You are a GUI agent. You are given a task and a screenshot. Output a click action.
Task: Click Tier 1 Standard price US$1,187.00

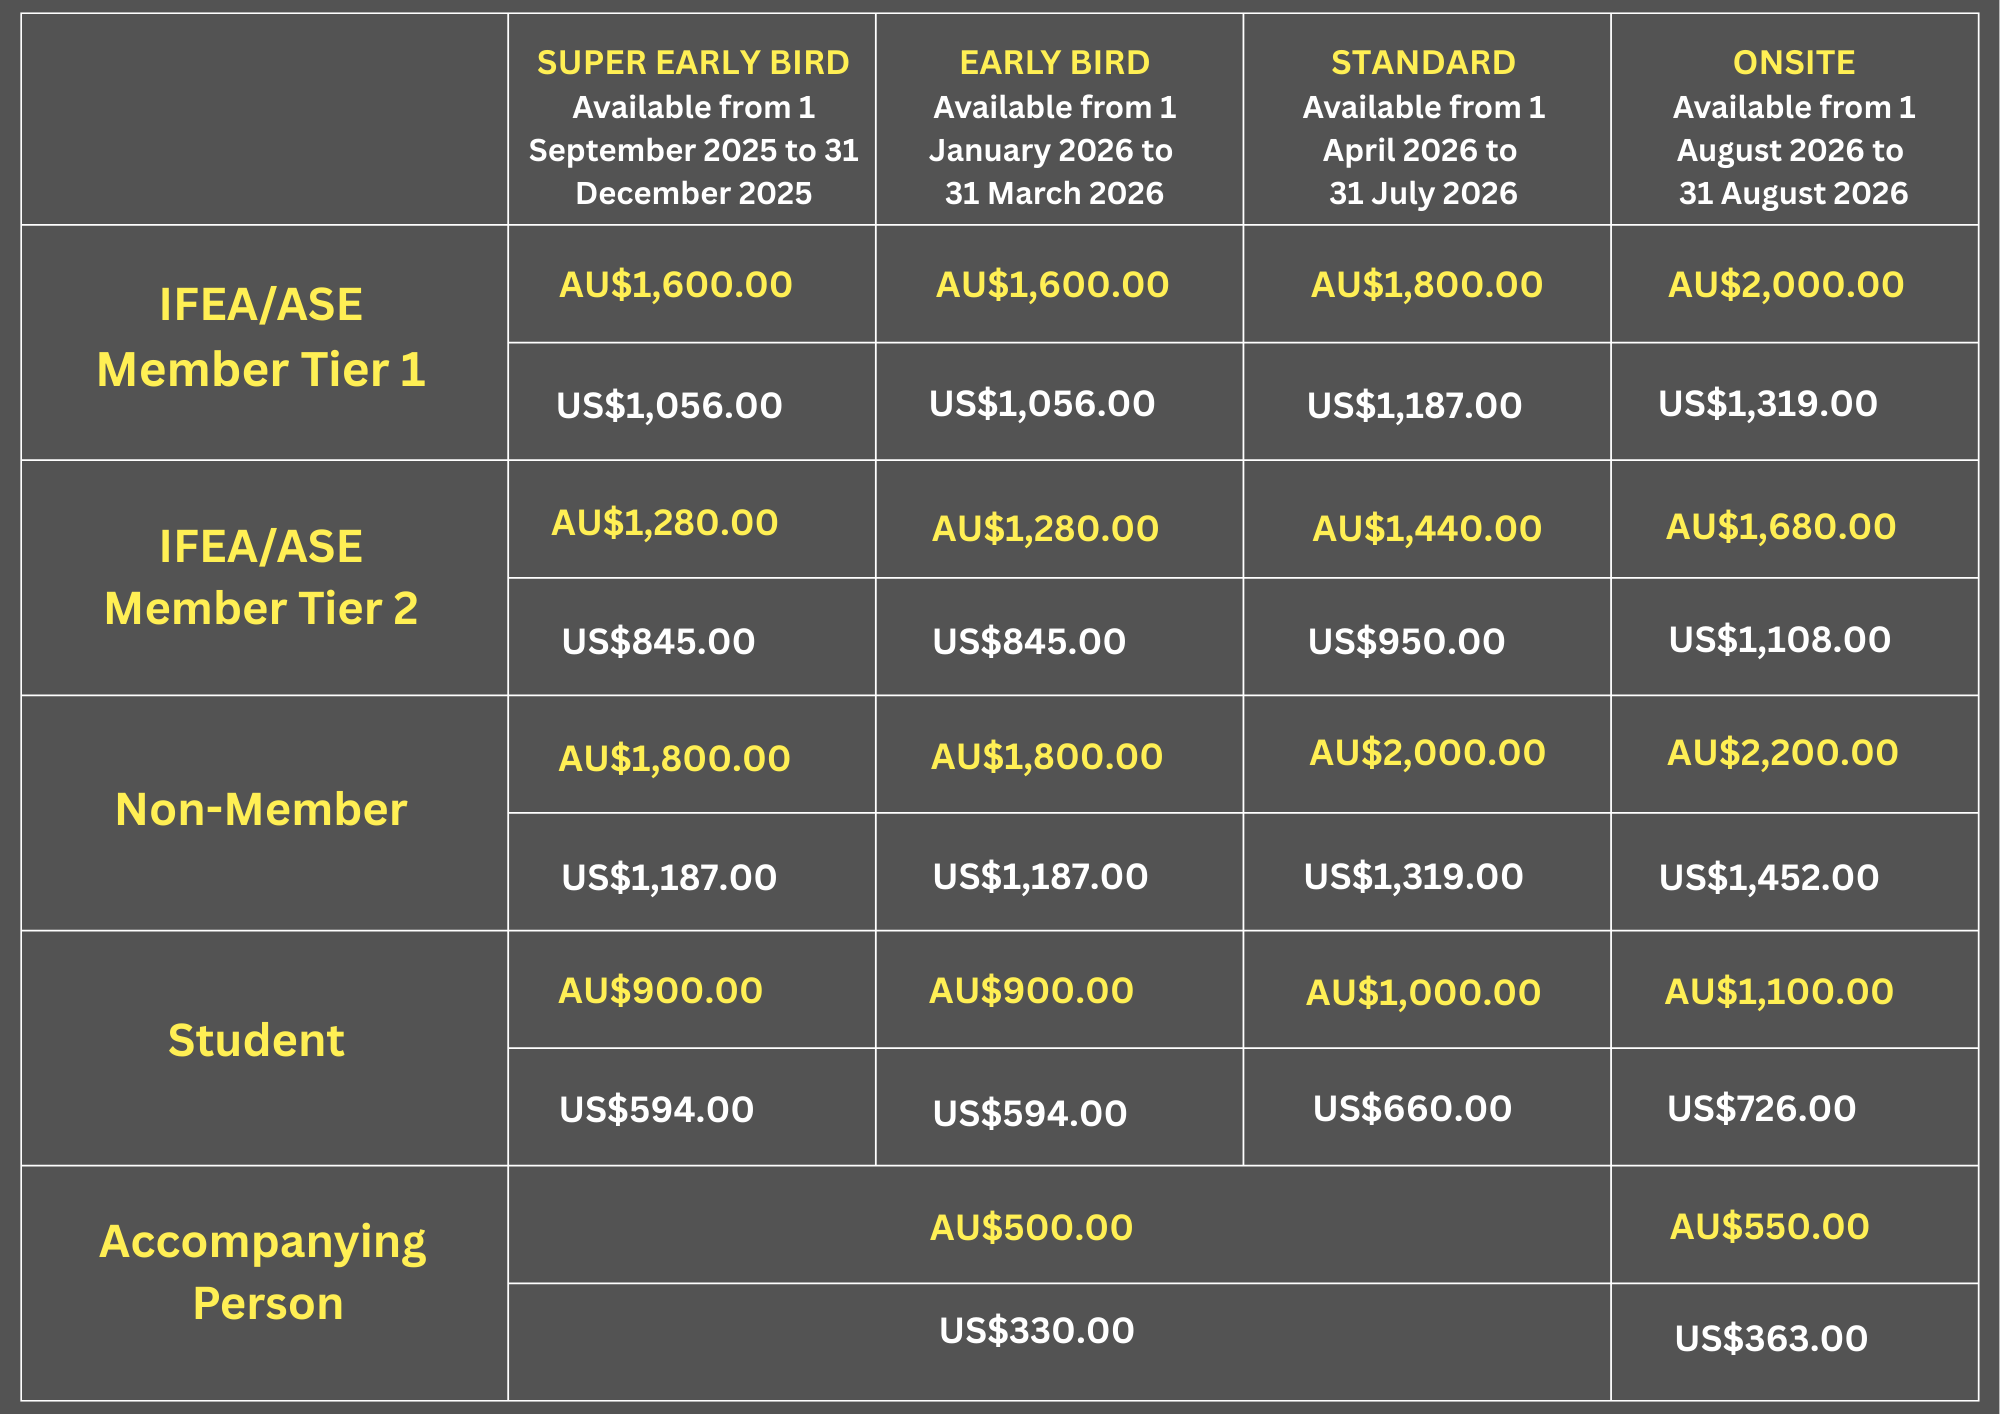coord(1414,405)
